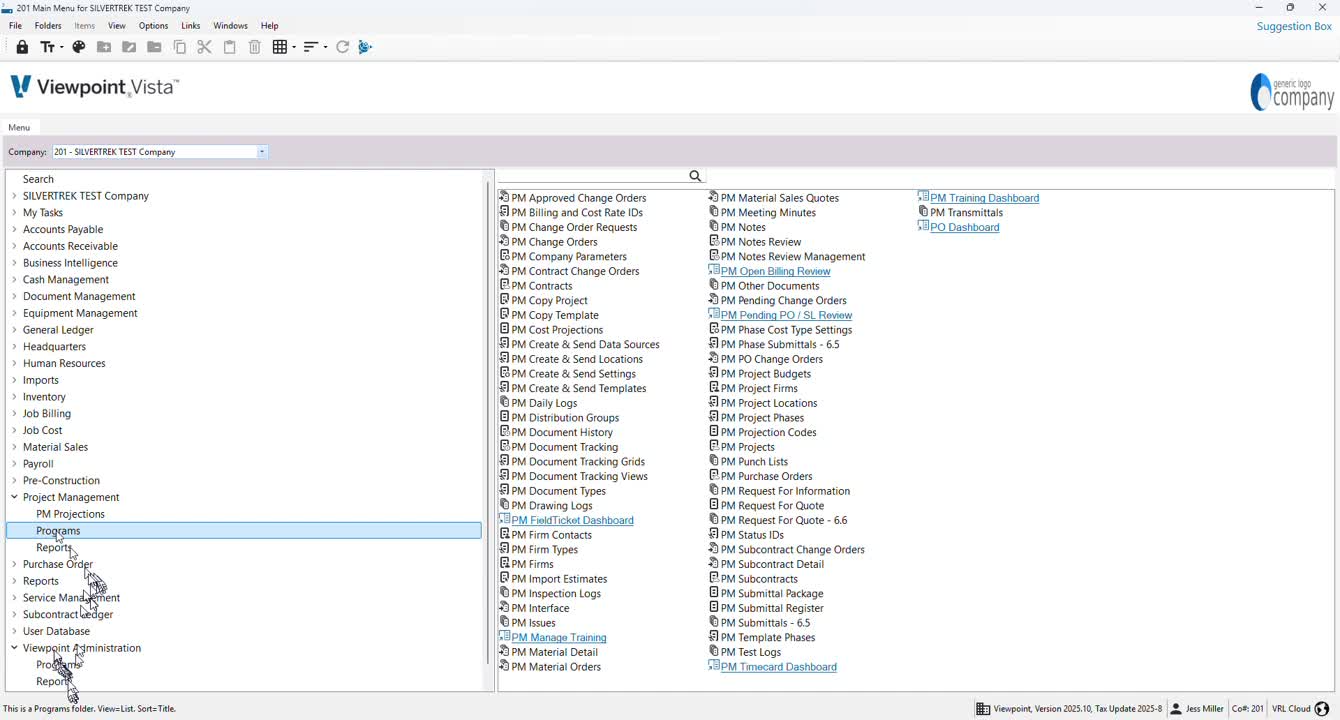Expand the Job Cost tree node
Screen dimensions: 1340x720
[x=14, y=430]
